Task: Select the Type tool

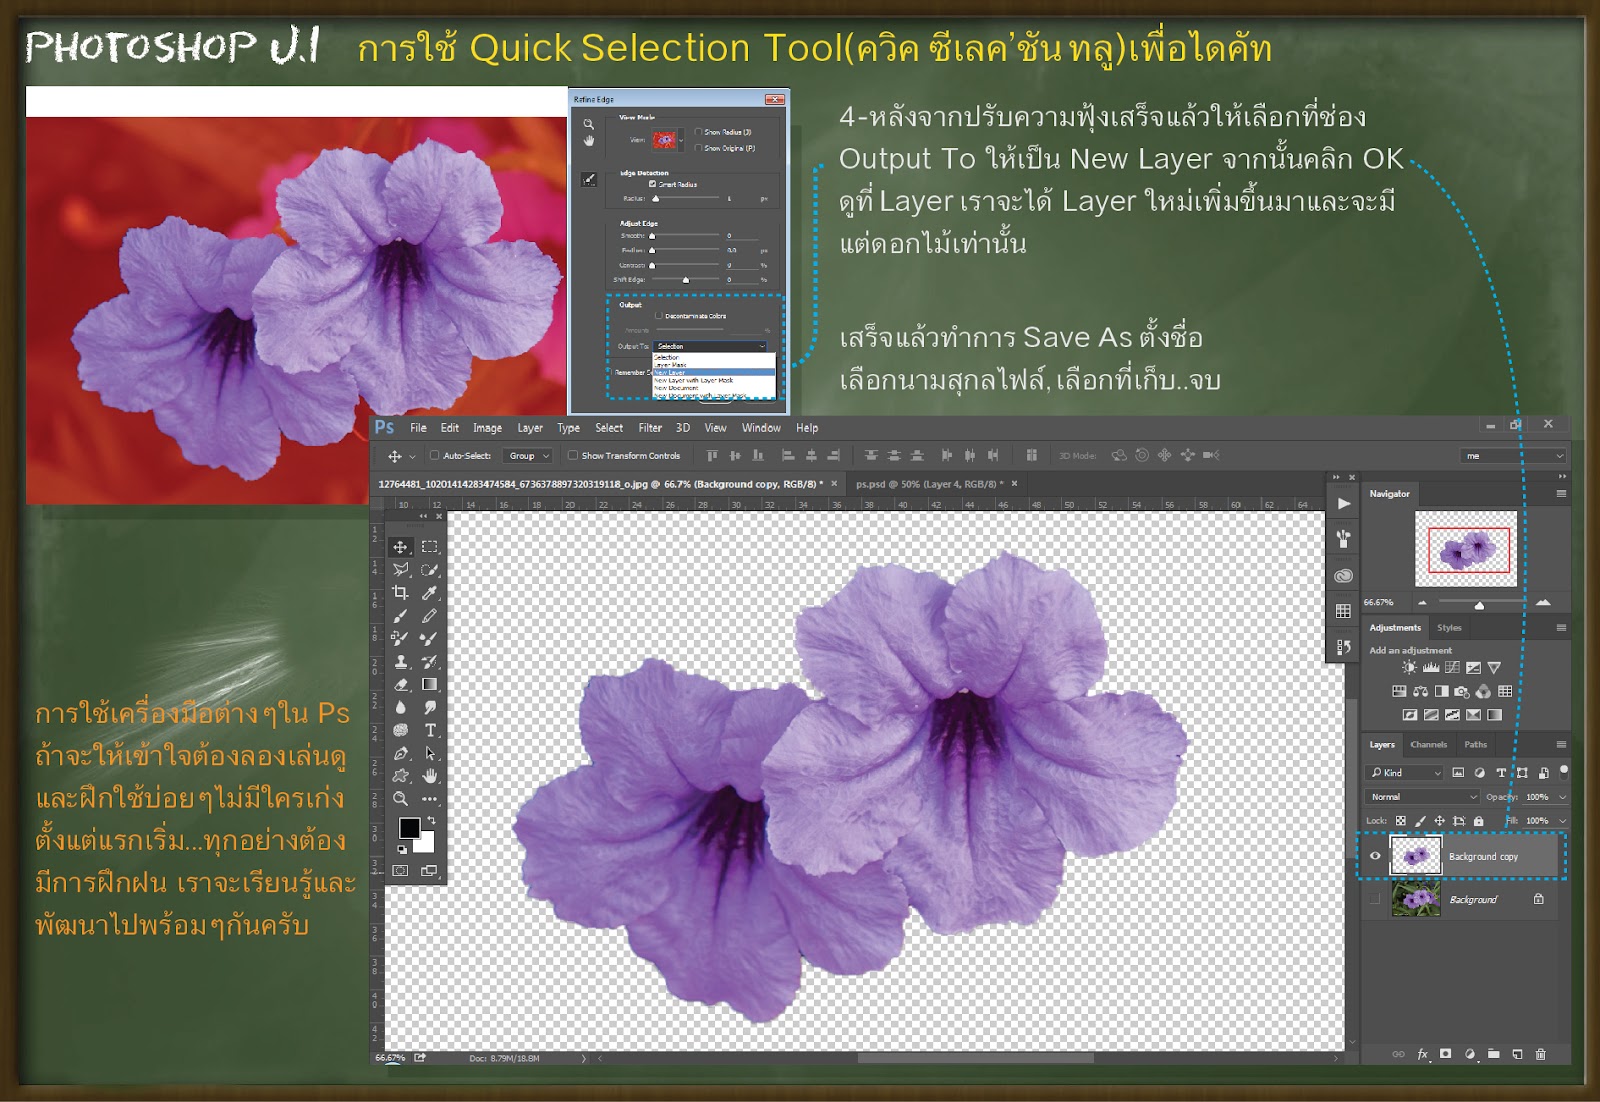Action: pyautogui.click(x=430, y=731)
